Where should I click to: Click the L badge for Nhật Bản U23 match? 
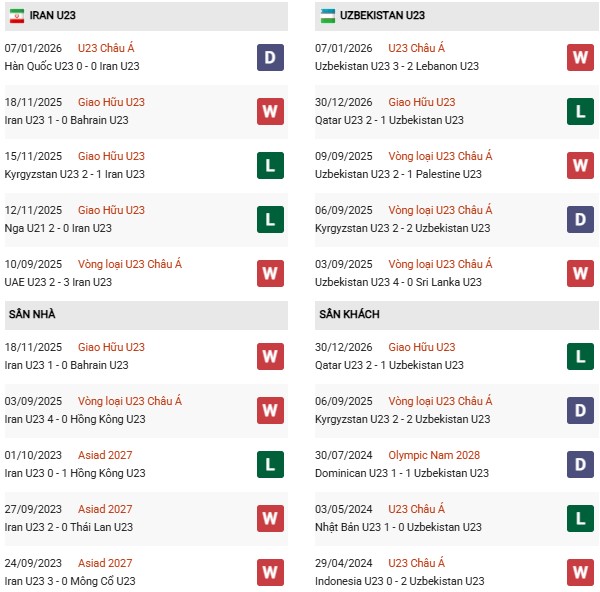point(581,518)
